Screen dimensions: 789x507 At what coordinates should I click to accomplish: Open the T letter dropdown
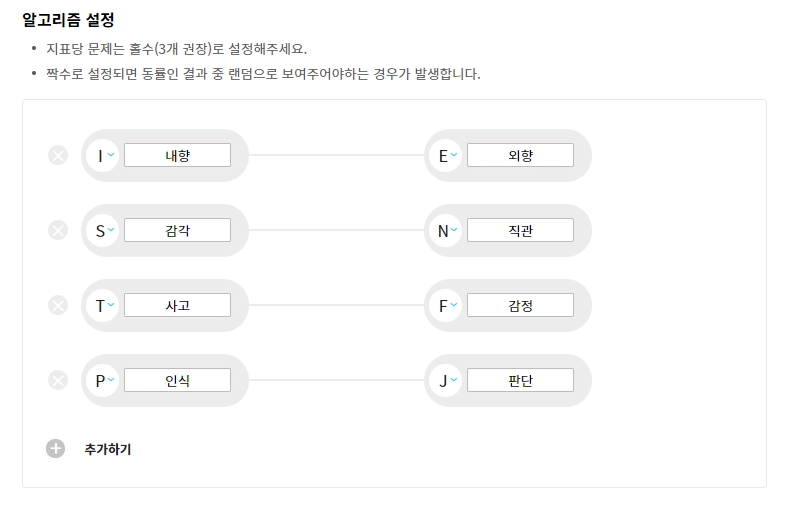103,305
